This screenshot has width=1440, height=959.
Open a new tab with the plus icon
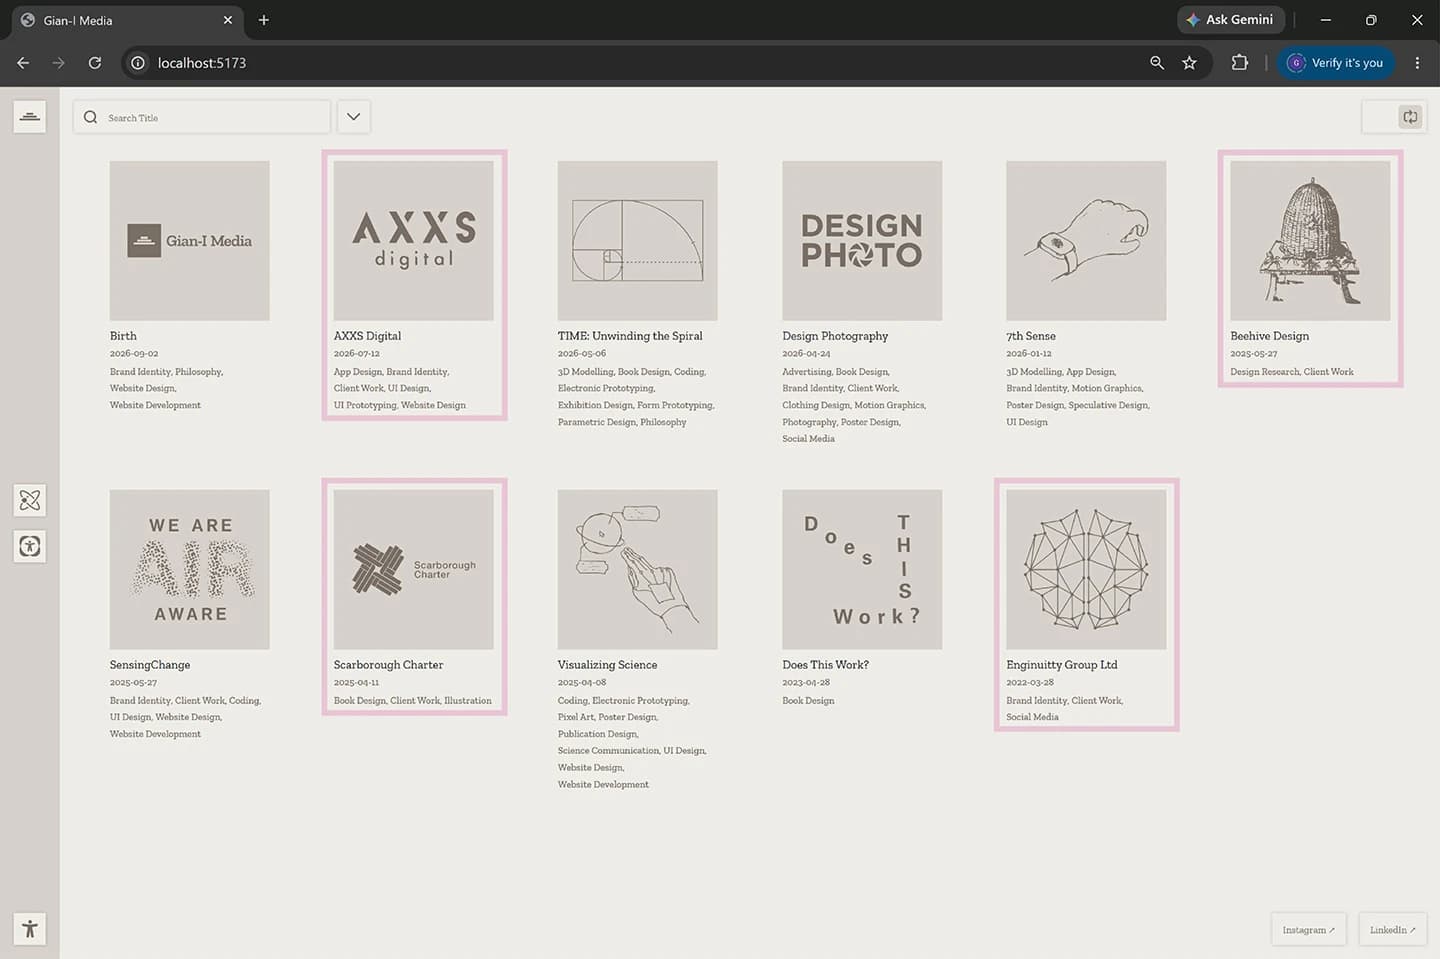(x=264, y=20)
